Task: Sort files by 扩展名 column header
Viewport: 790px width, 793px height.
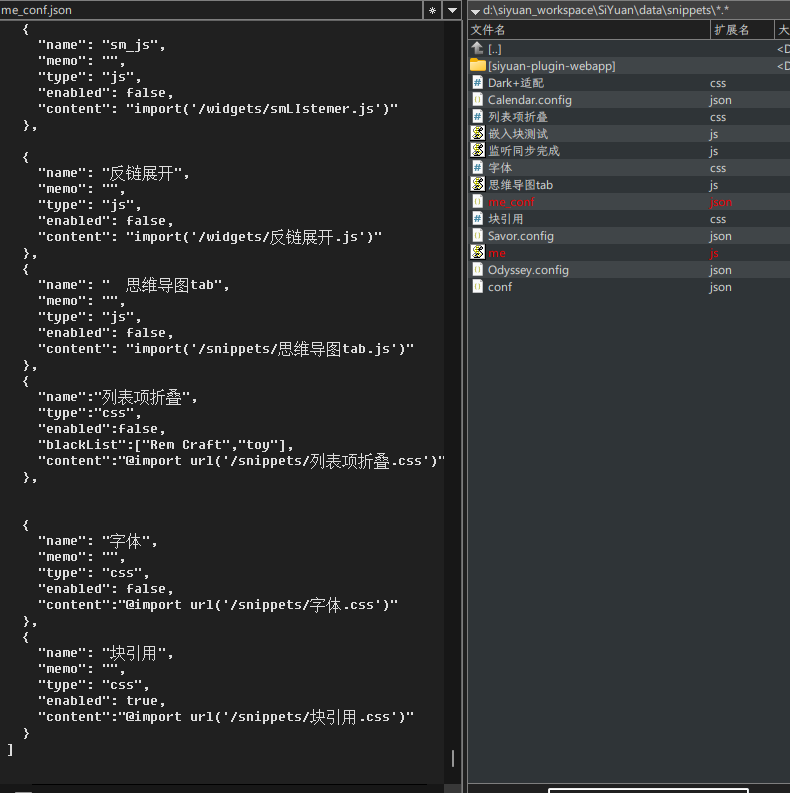Action: tap(740, 30)
